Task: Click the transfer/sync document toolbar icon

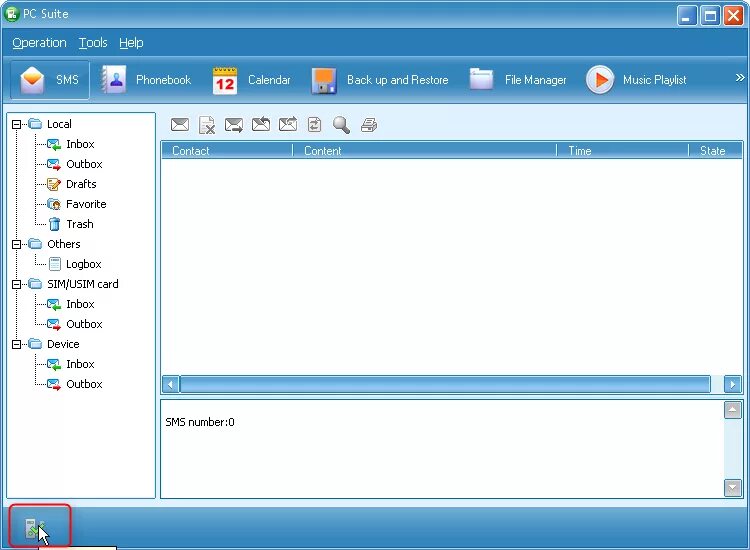Action: (314, 125)
